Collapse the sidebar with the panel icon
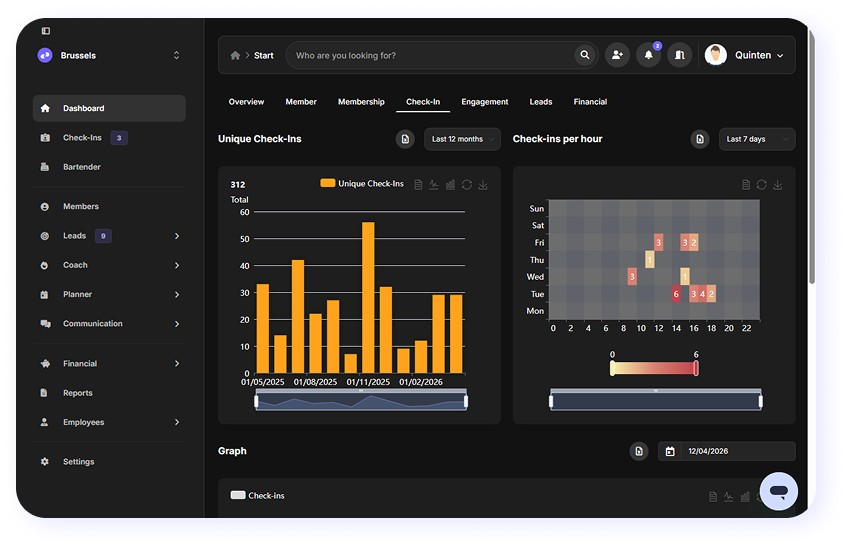The image size is (848, 548). point(46,31)
